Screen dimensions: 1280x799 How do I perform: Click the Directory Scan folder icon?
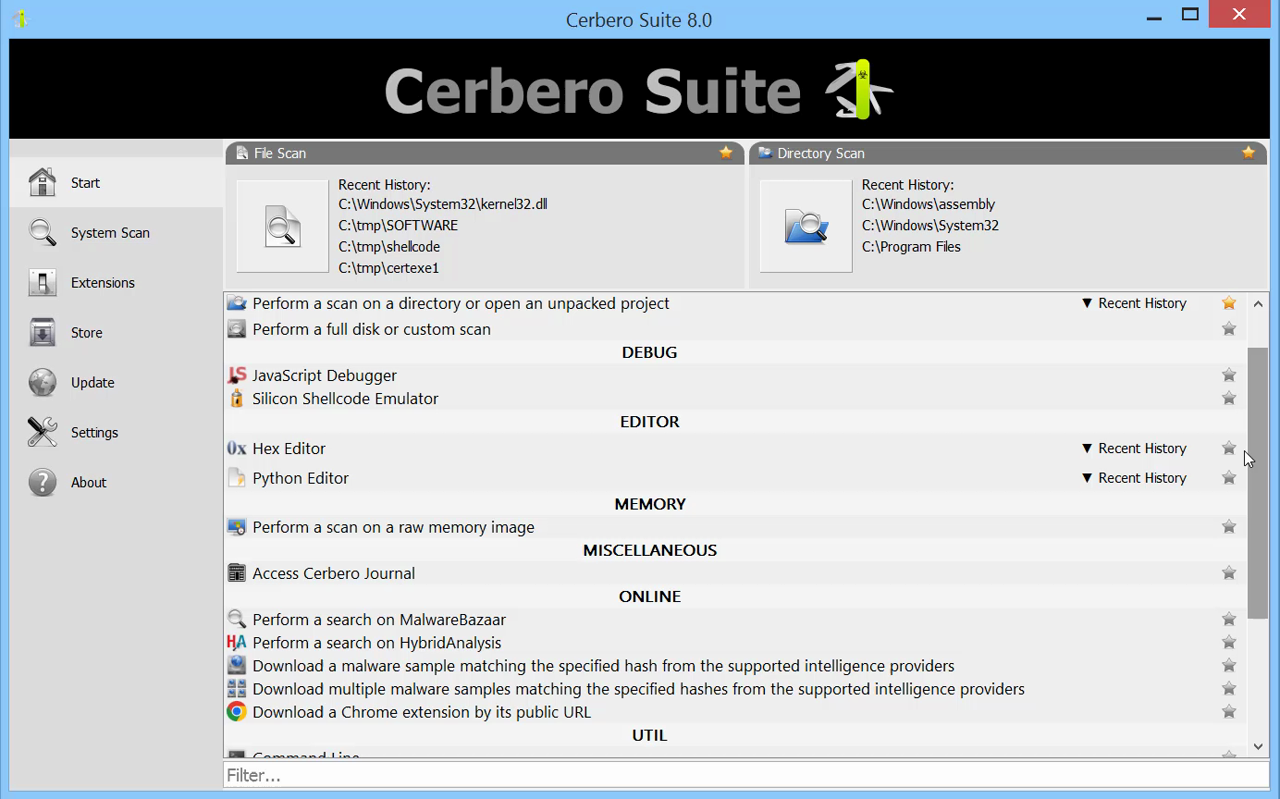(x=805, y=226)
